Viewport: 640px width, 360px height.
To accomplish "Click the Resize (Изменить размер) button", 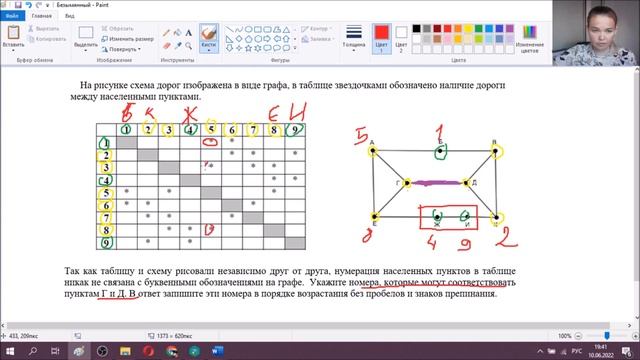I will (x=127, y=39).
